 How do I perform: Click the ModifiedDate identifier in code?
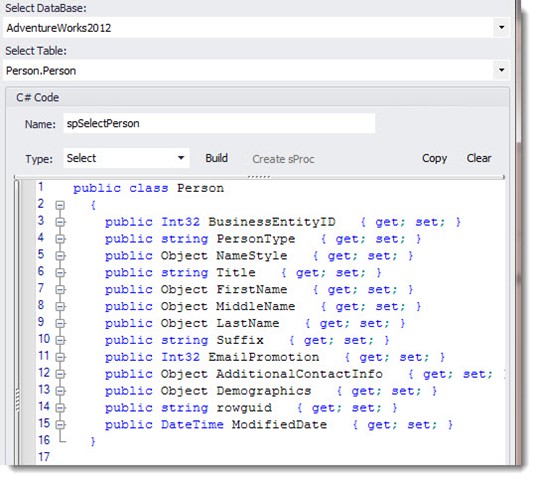click(279, 425)
